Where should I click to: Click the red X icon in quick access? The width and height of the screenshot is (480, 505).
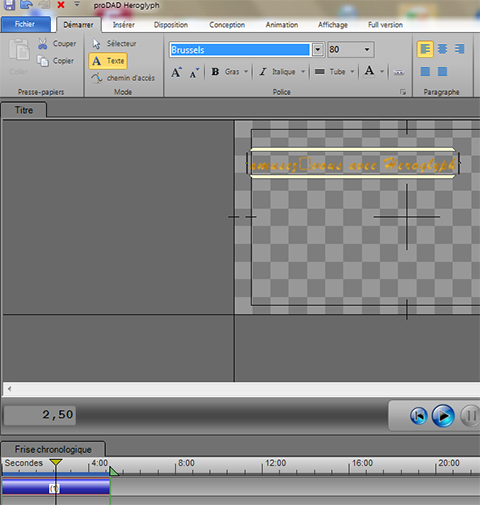tap(61, 5)
